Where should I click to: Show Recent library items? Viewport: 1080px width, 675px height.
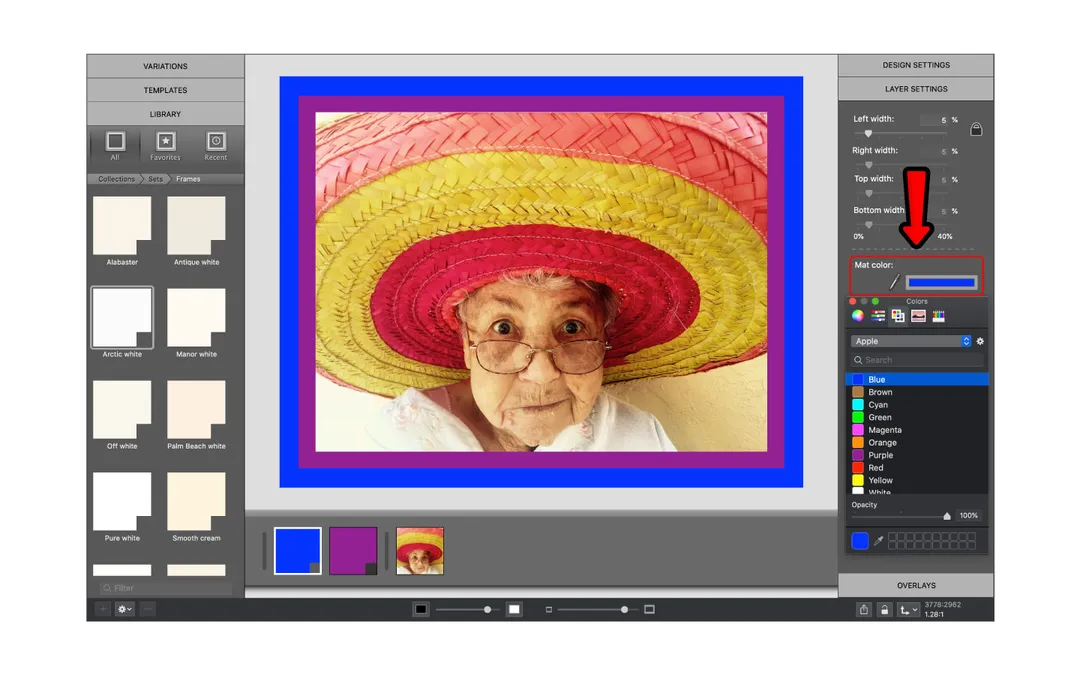coord(216,146)
